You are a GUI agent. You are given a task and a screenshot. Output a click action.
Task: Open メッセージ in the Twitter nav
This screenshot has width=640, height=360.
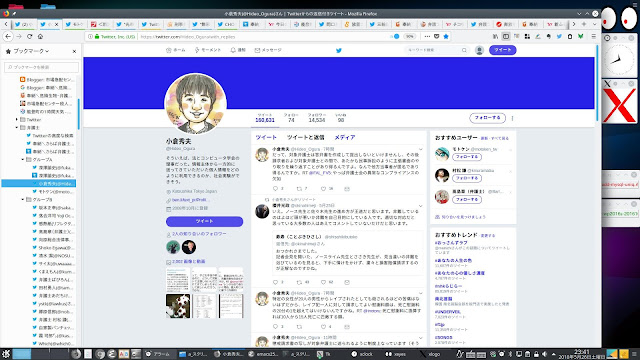click(268, 50)
